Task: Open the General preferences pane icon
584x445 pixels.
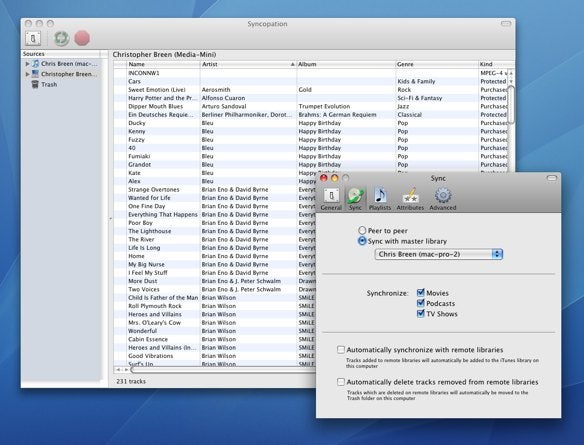Action: 331,199
